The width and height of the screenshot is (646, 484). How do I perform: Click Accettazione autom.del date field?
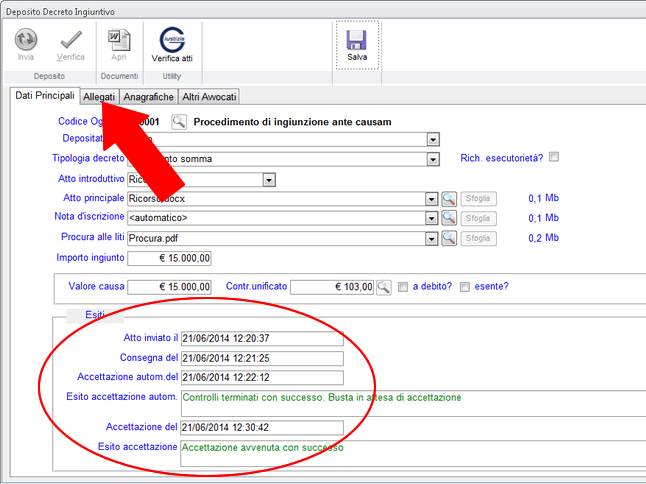point(262,378)
